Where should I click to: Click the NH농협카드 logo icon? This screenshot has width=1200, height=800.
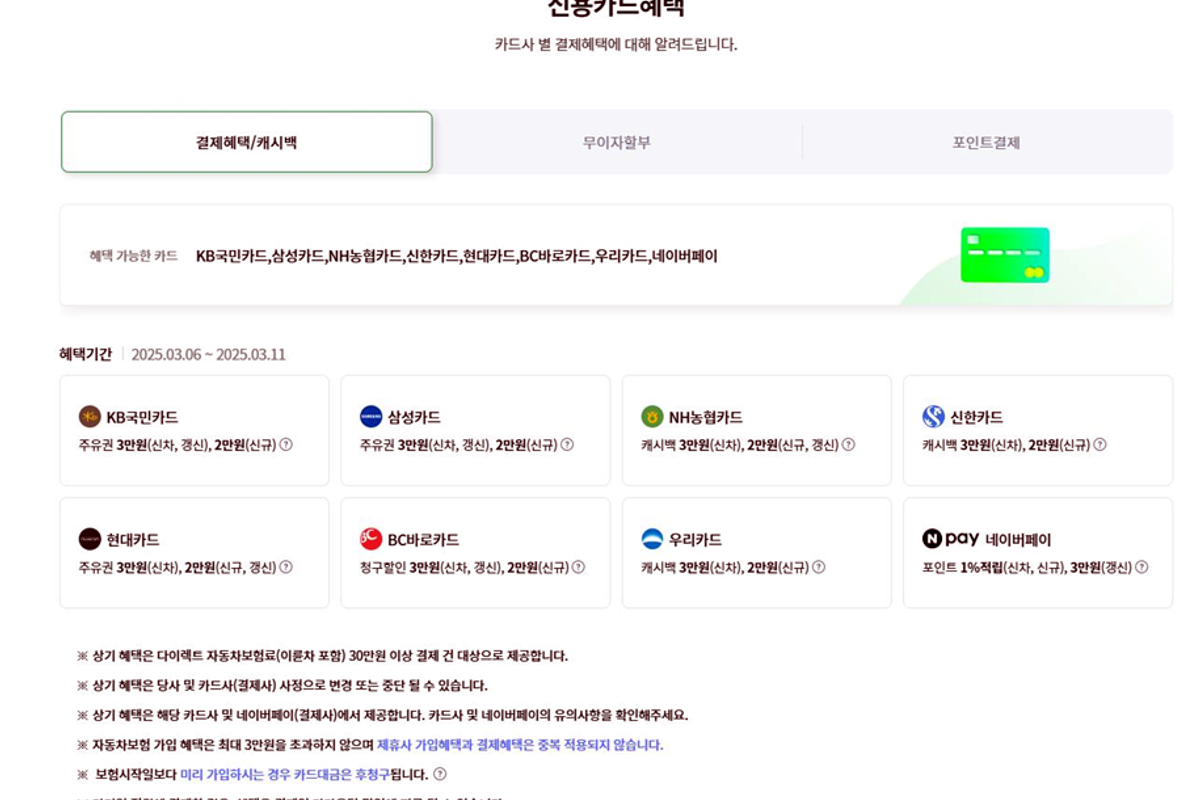coord(652,417)
